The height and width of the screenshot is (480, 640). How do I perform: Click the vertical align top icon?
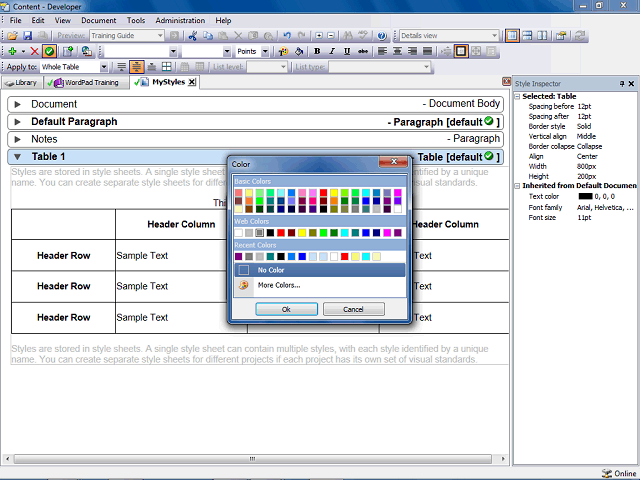coord(121,67)
